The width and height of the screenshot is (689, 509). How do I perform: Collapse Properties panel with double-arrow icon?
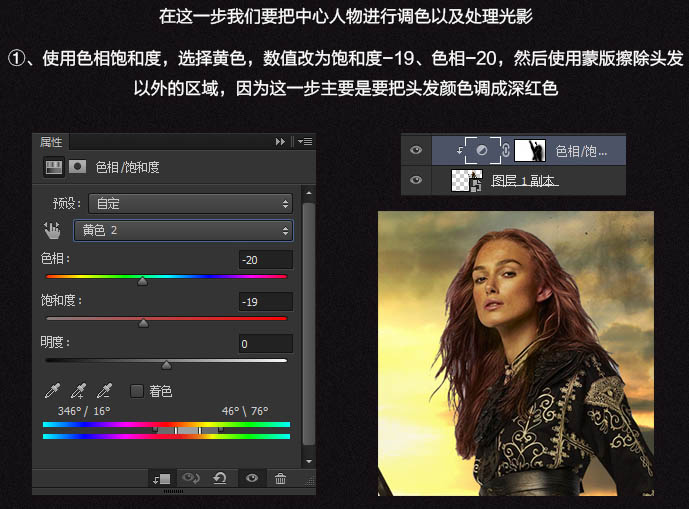click(280, 142)
